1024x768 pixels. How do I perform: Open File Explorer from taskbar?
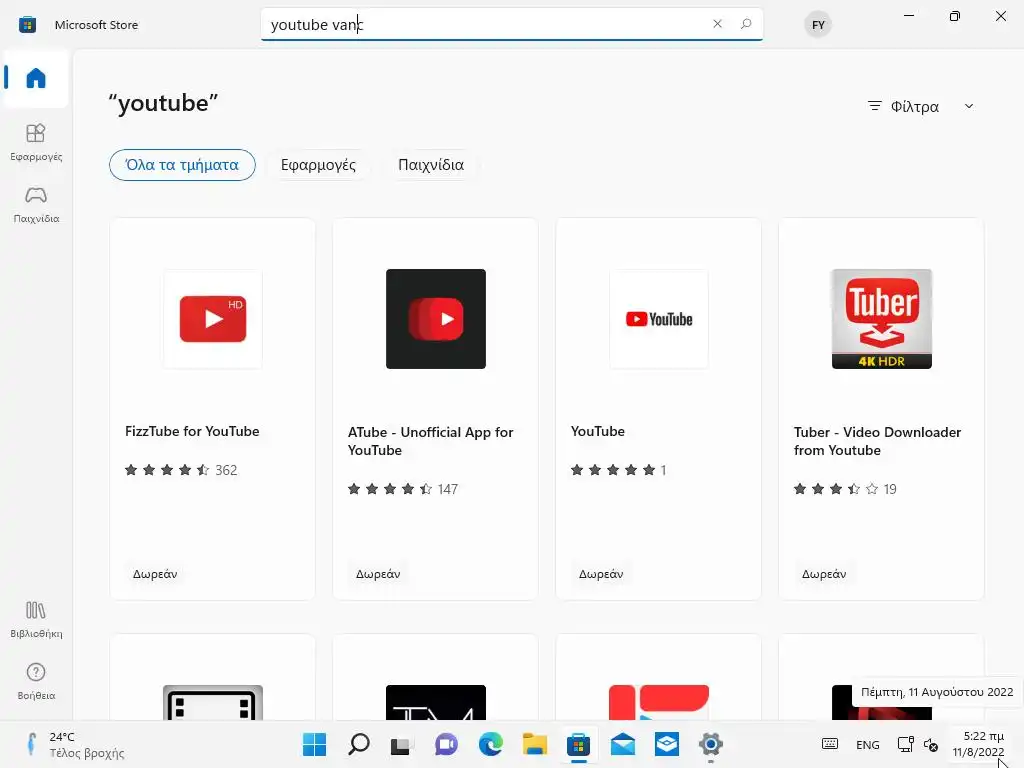(535, 744)
